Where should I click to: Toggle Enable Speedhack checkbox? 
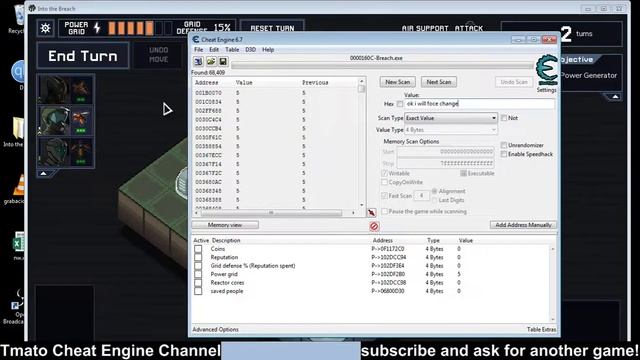click(x=504, y=154)
